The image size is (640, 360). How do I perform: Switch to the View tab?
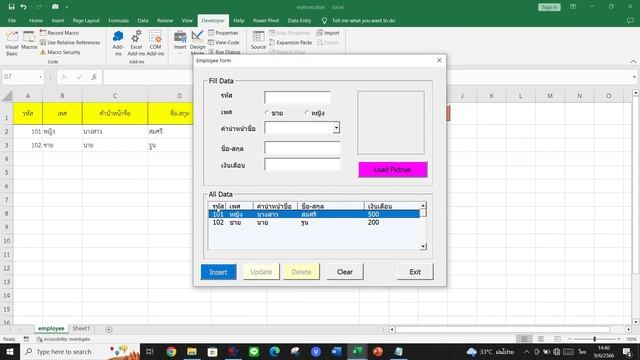[x=187, y=20]
